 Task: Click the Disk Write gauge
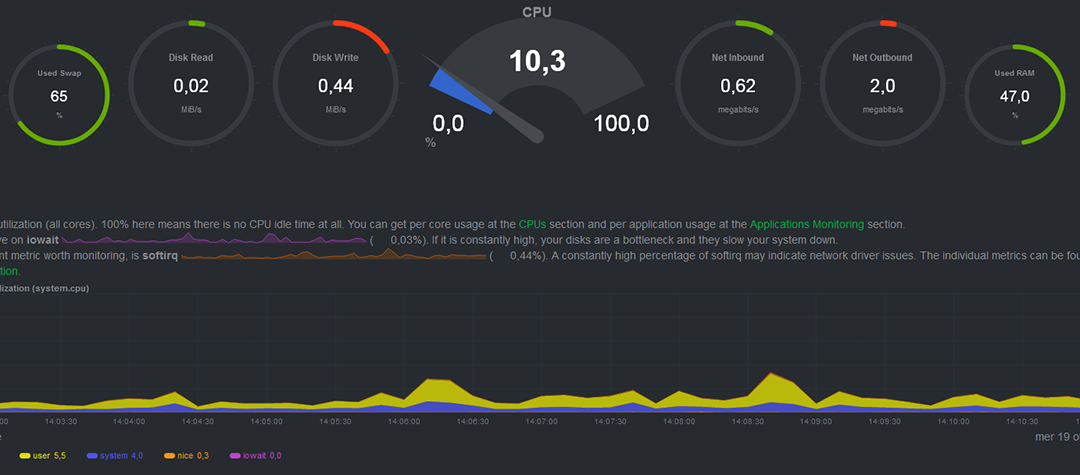point(335,83)
